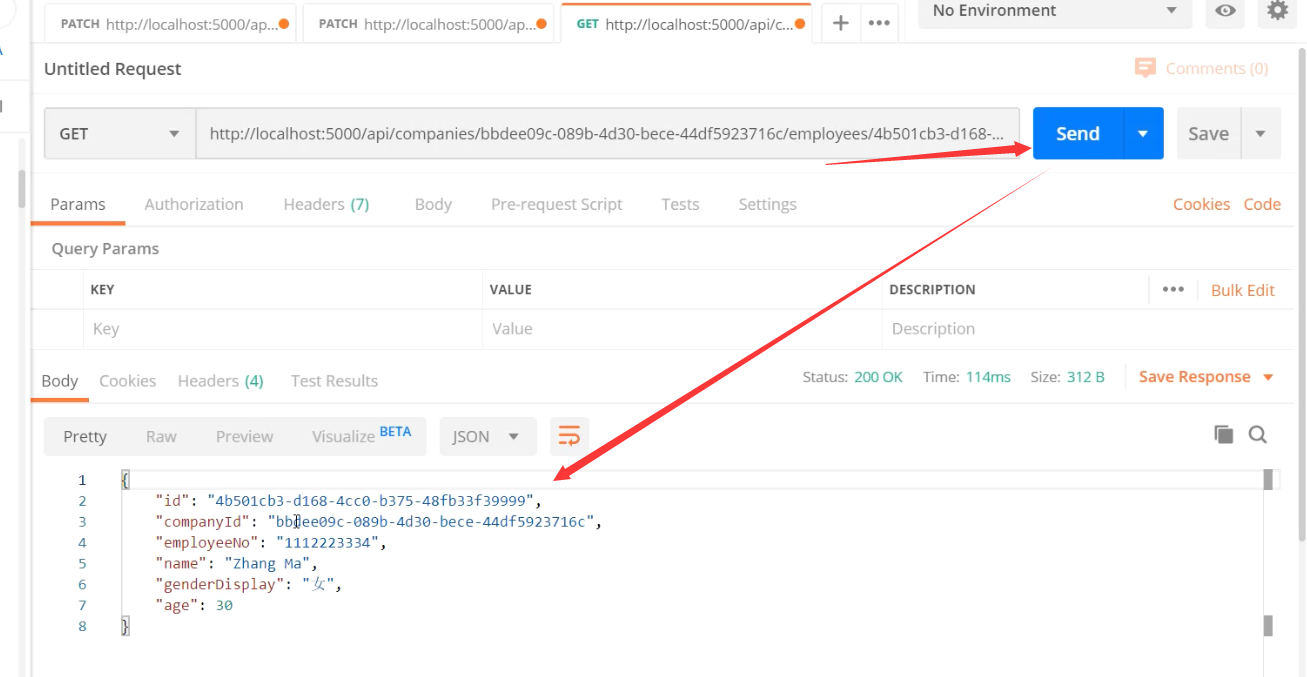The image size is (1307, 677).
Task: Select response Cookies tab
Action: coord(128,381)
